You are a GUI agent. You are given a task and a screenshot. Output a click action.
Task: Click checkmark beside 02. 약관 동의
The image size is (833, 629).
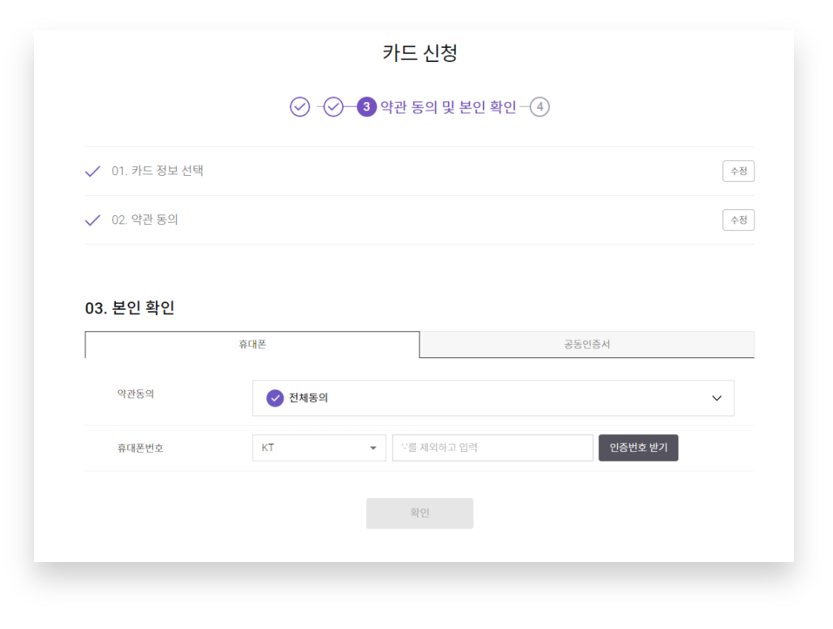93,220
